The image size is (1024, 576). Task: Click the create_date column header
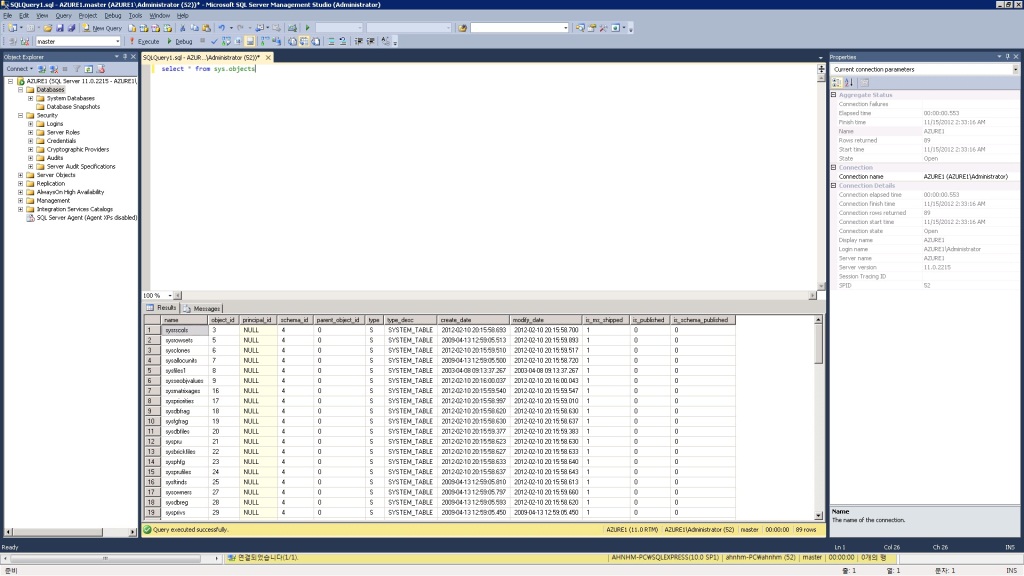pos(473,320)
